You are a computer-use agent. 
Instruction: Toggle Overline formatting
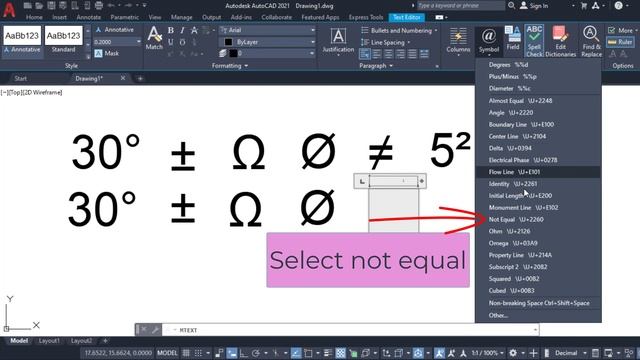(182, 42)
